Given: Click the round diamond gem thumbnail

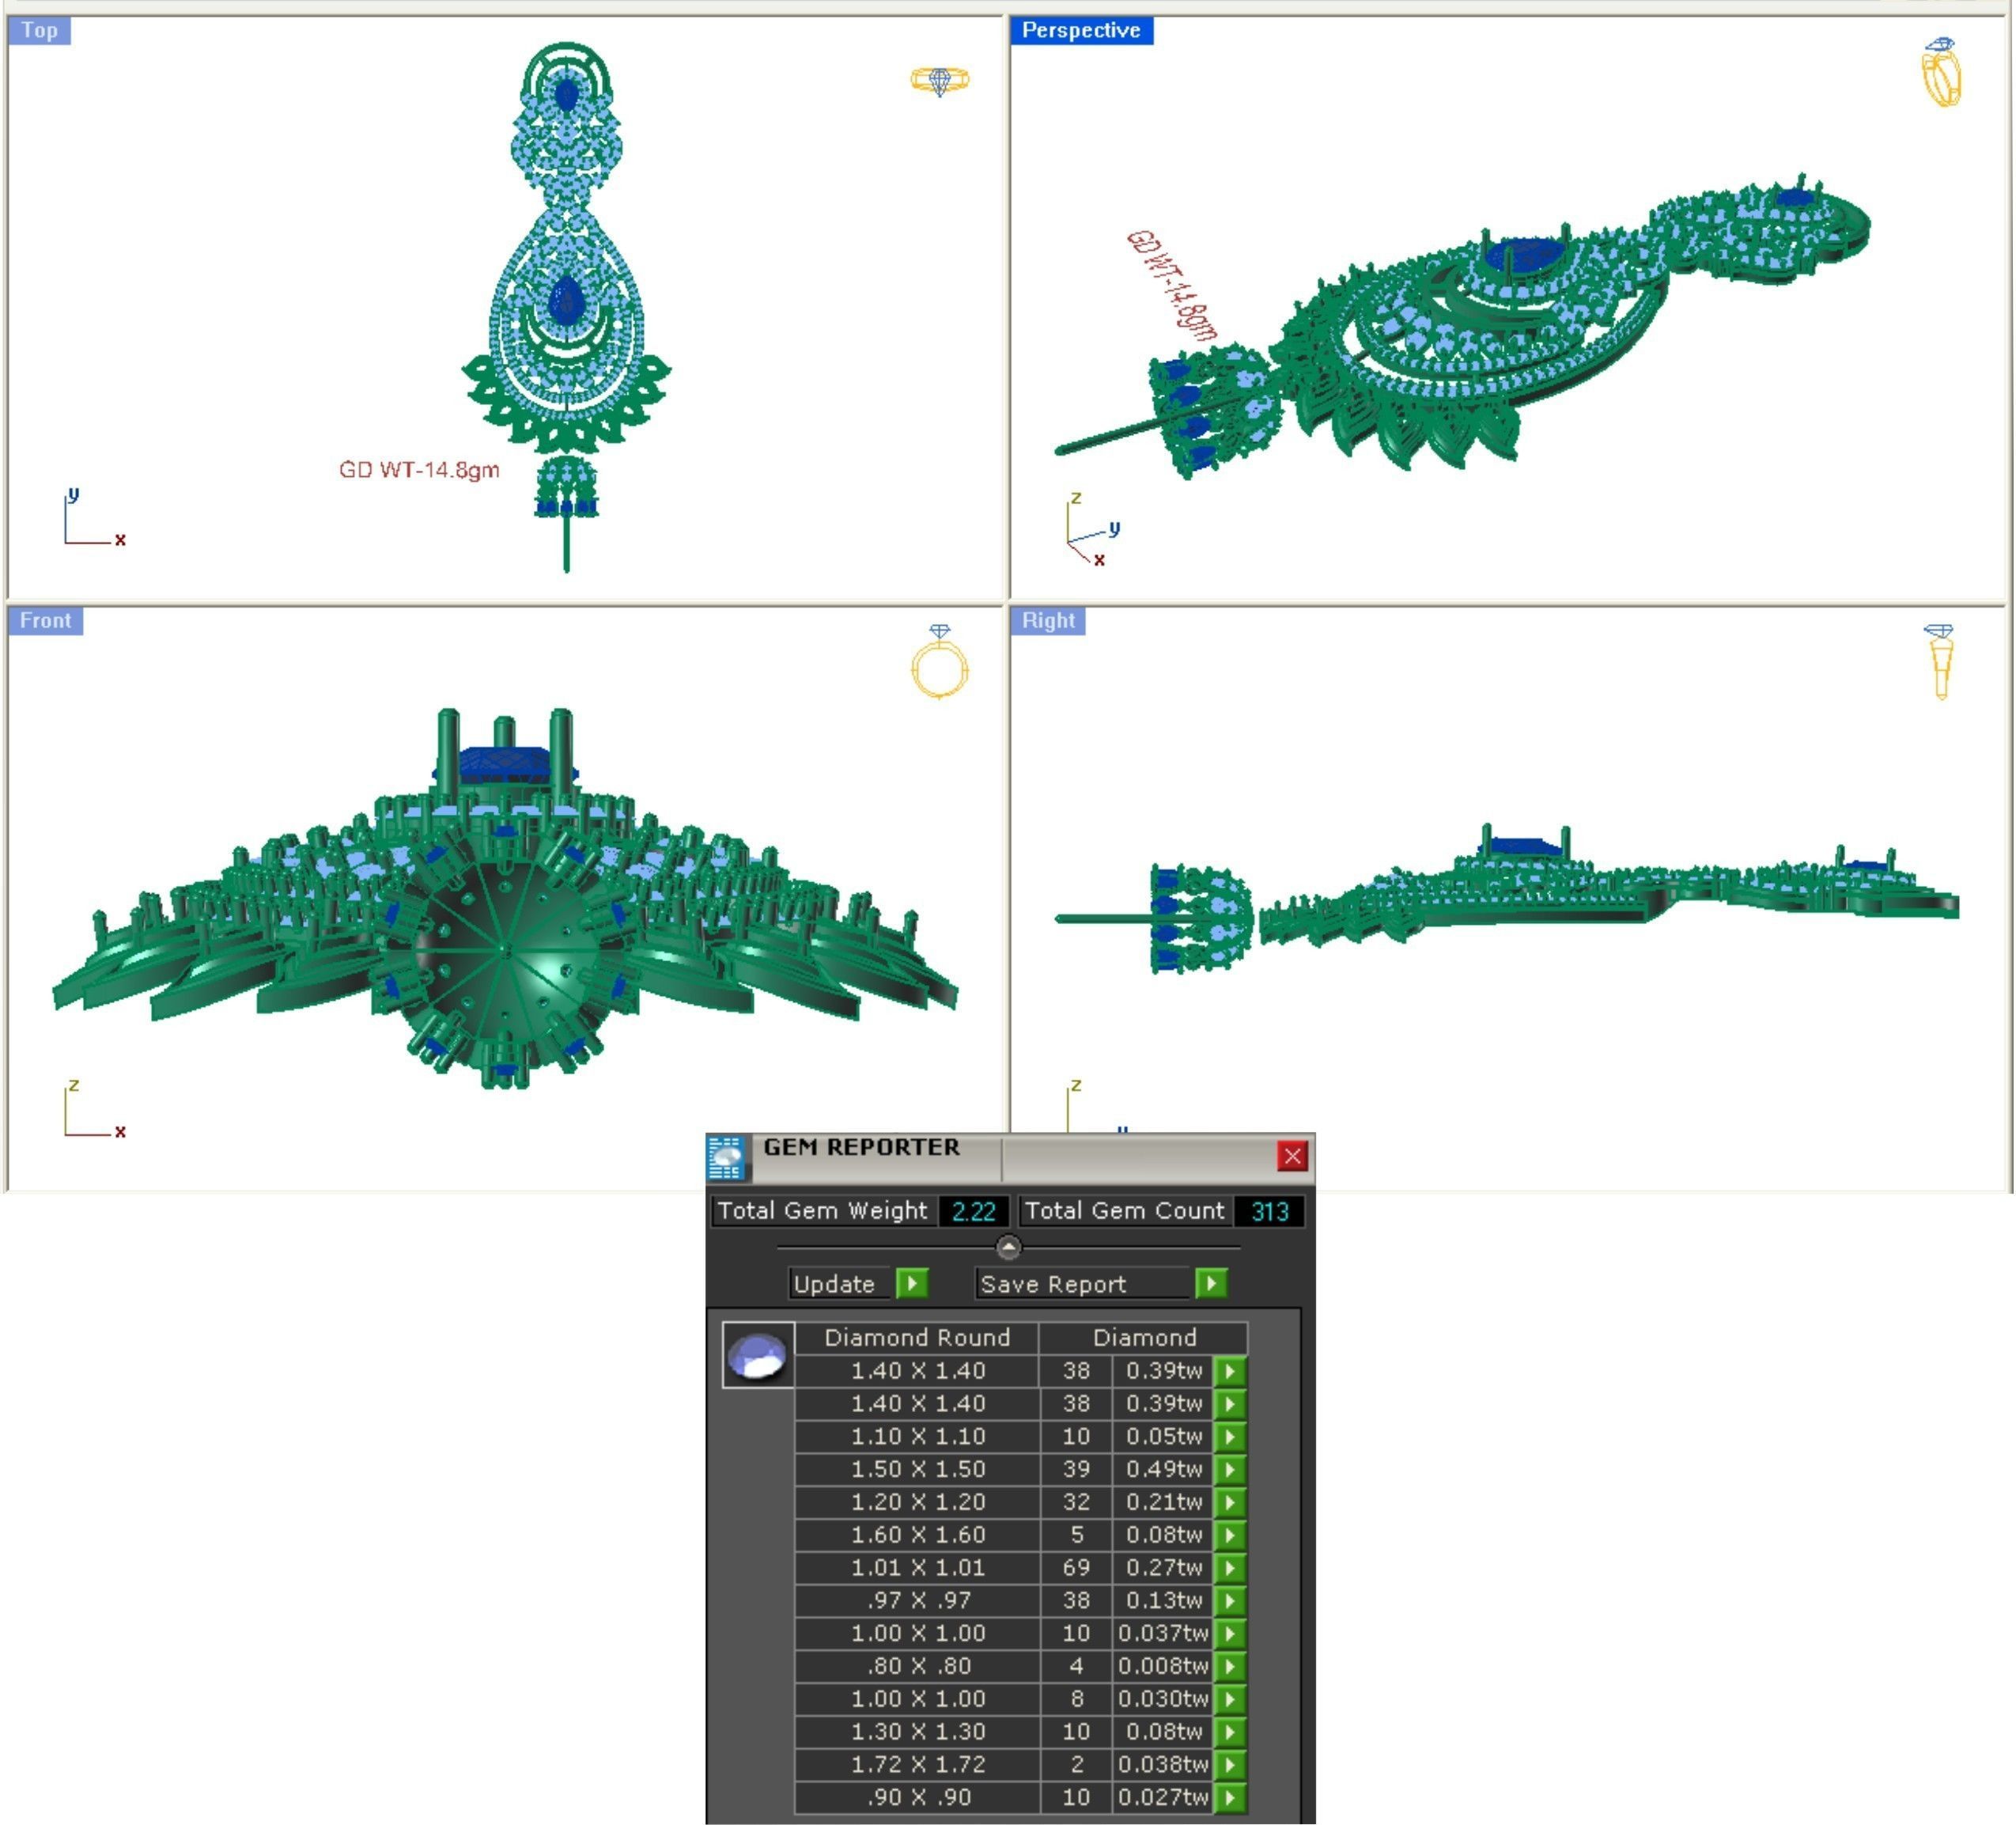Looking at the screenshot, I should coord(758,1355).
